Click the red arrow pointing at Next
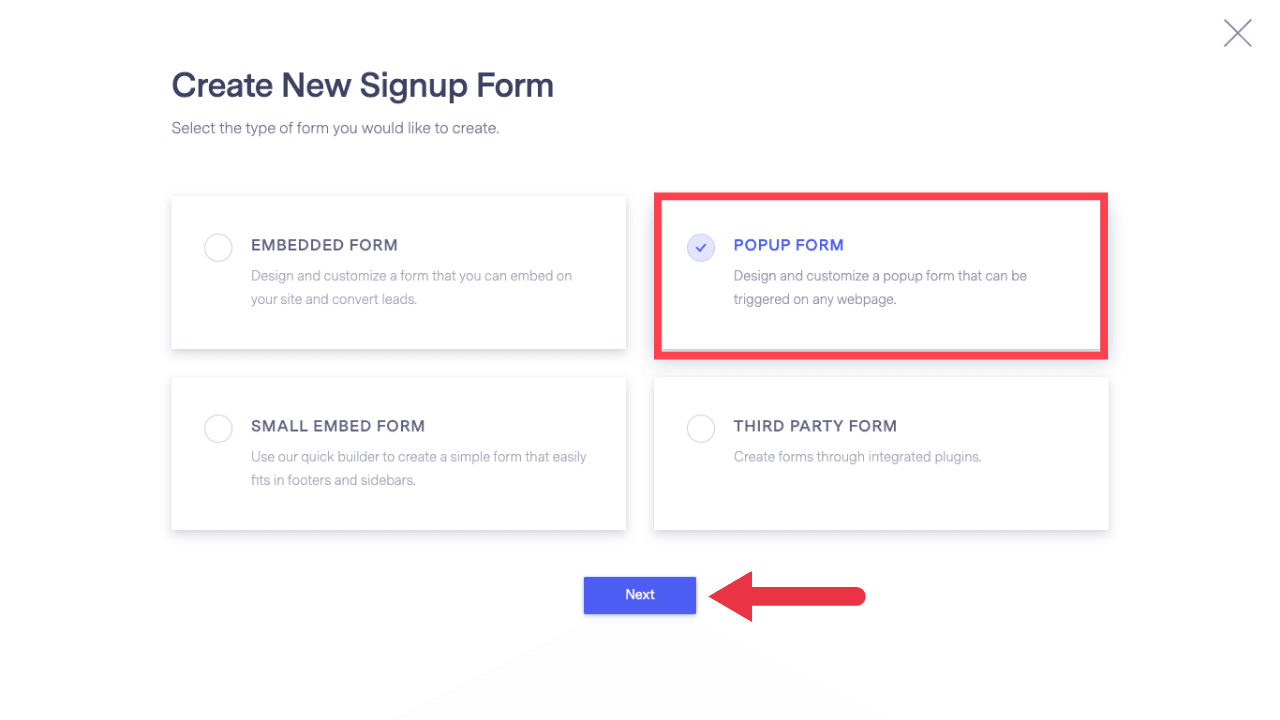The width and height of the screenshot is (1280, 720). [787, 596]
